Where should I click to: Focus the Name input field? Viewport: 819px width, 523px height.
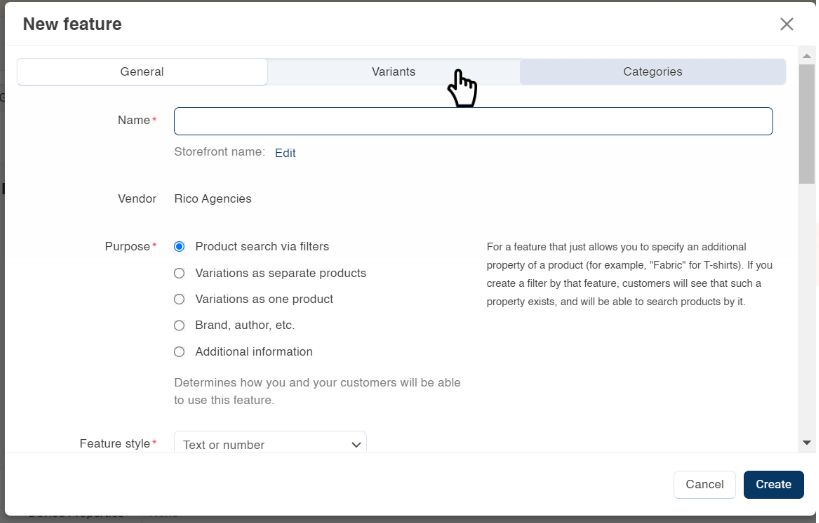(x=473, y=121)
